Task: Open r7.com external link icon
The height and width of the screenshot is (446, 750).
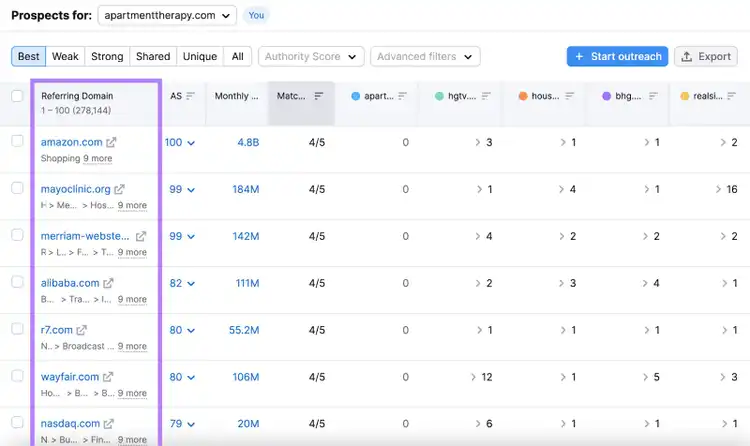Action: (82, 330)
